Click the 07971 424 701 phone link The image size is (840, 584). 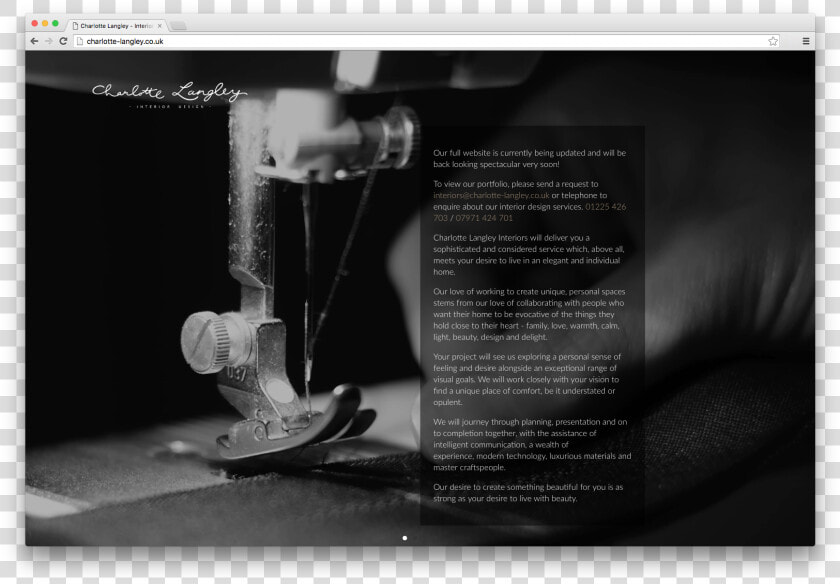coord(484,218)
